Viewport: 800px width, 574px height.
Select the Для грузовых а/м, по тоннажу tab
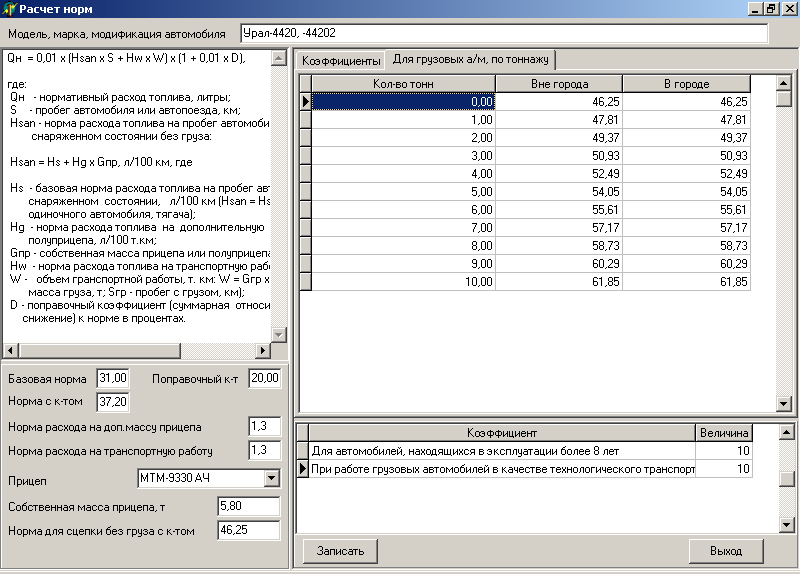470,59
